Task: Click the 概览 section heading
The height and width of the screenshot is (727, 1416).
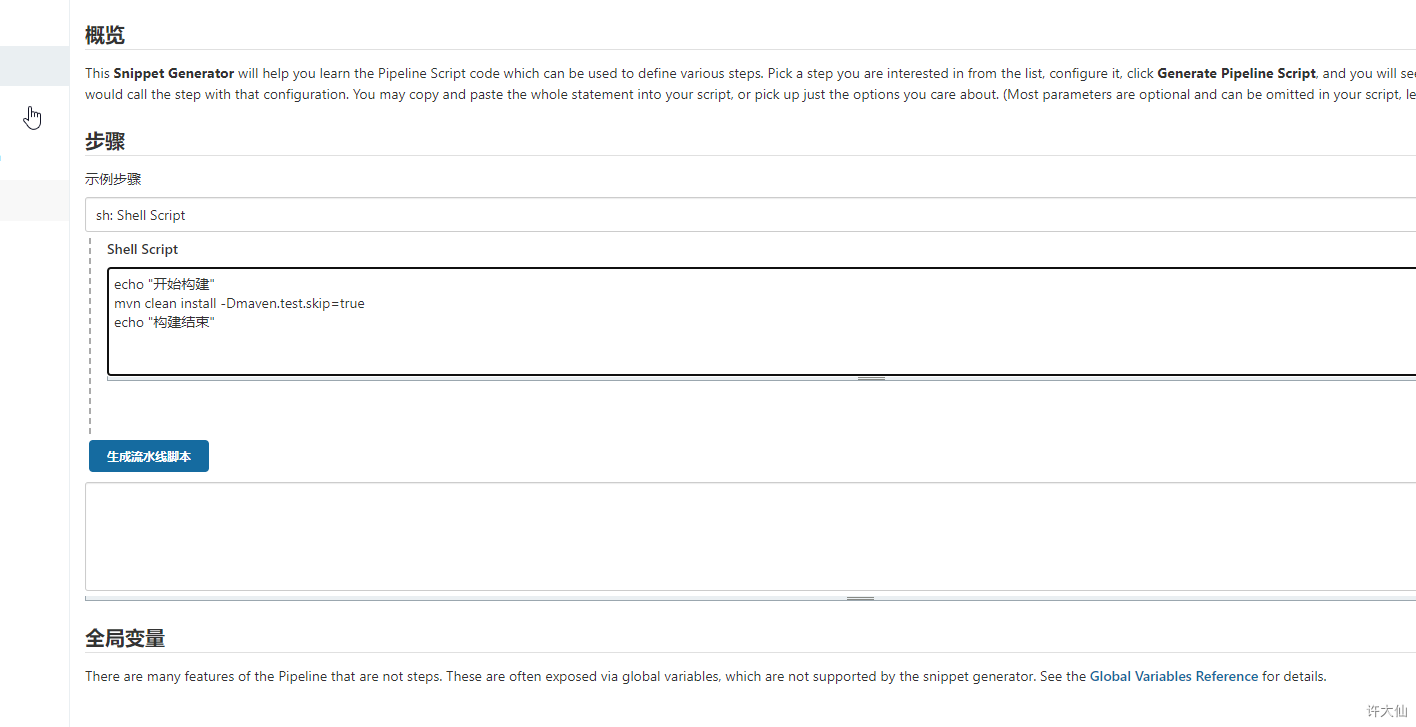Action: pos(105,36)
